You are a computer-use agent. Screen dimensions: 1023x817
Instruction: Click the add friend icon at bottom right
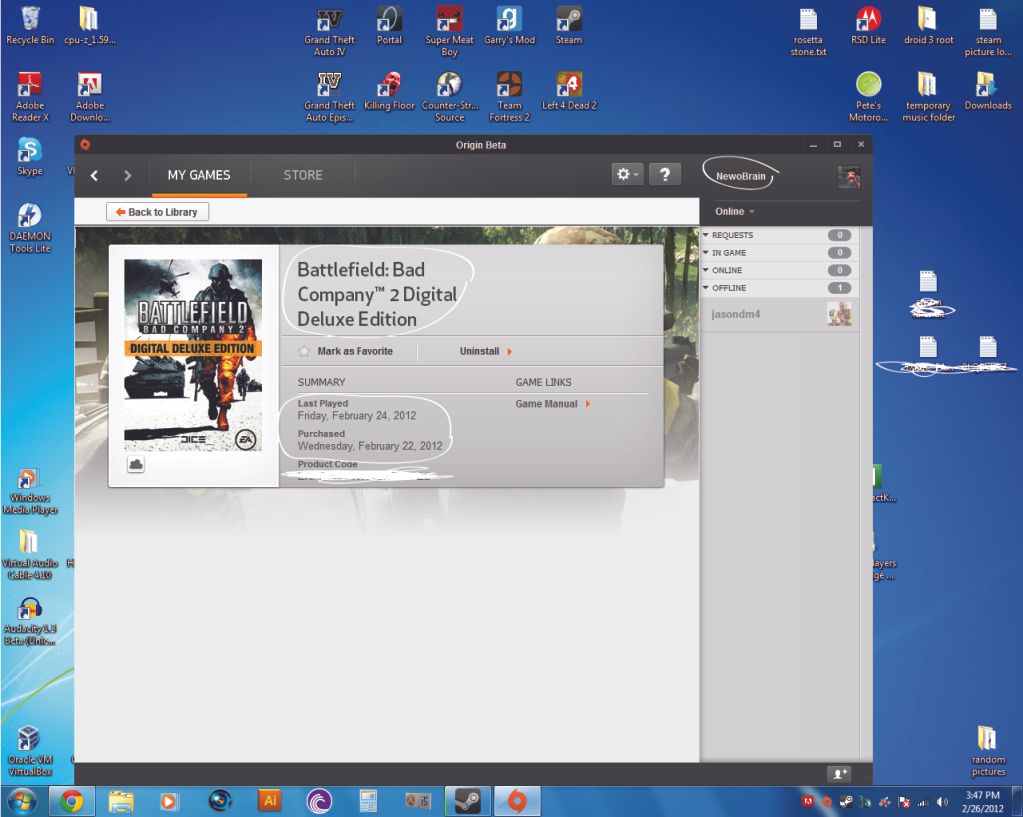(839, 773)
